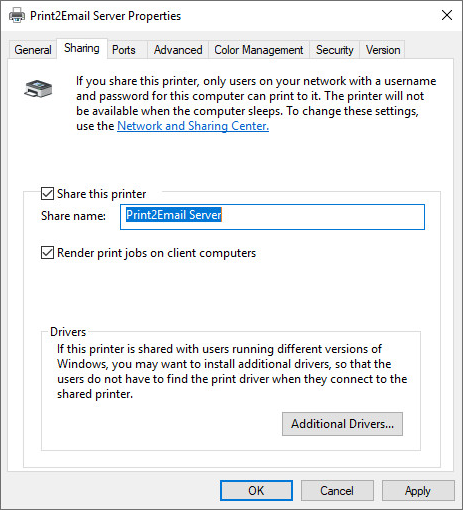Click the Drivers group description text
The image size is (463, 510).
(232, 371)
